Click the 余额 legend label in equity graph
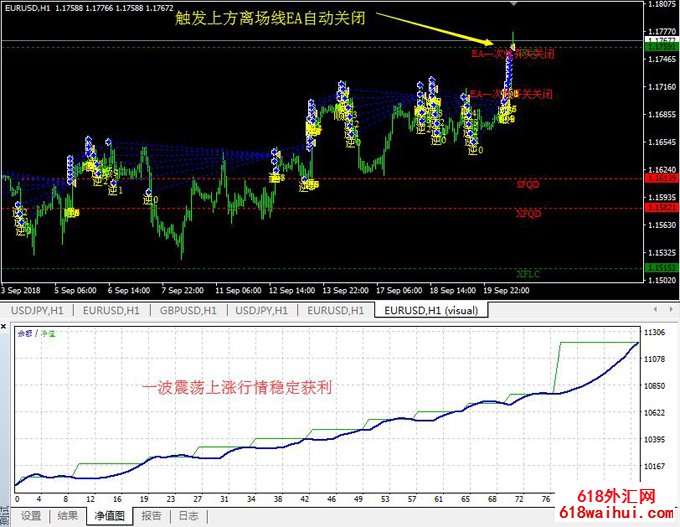Screen dimensions: 680x527 point(25,333)
